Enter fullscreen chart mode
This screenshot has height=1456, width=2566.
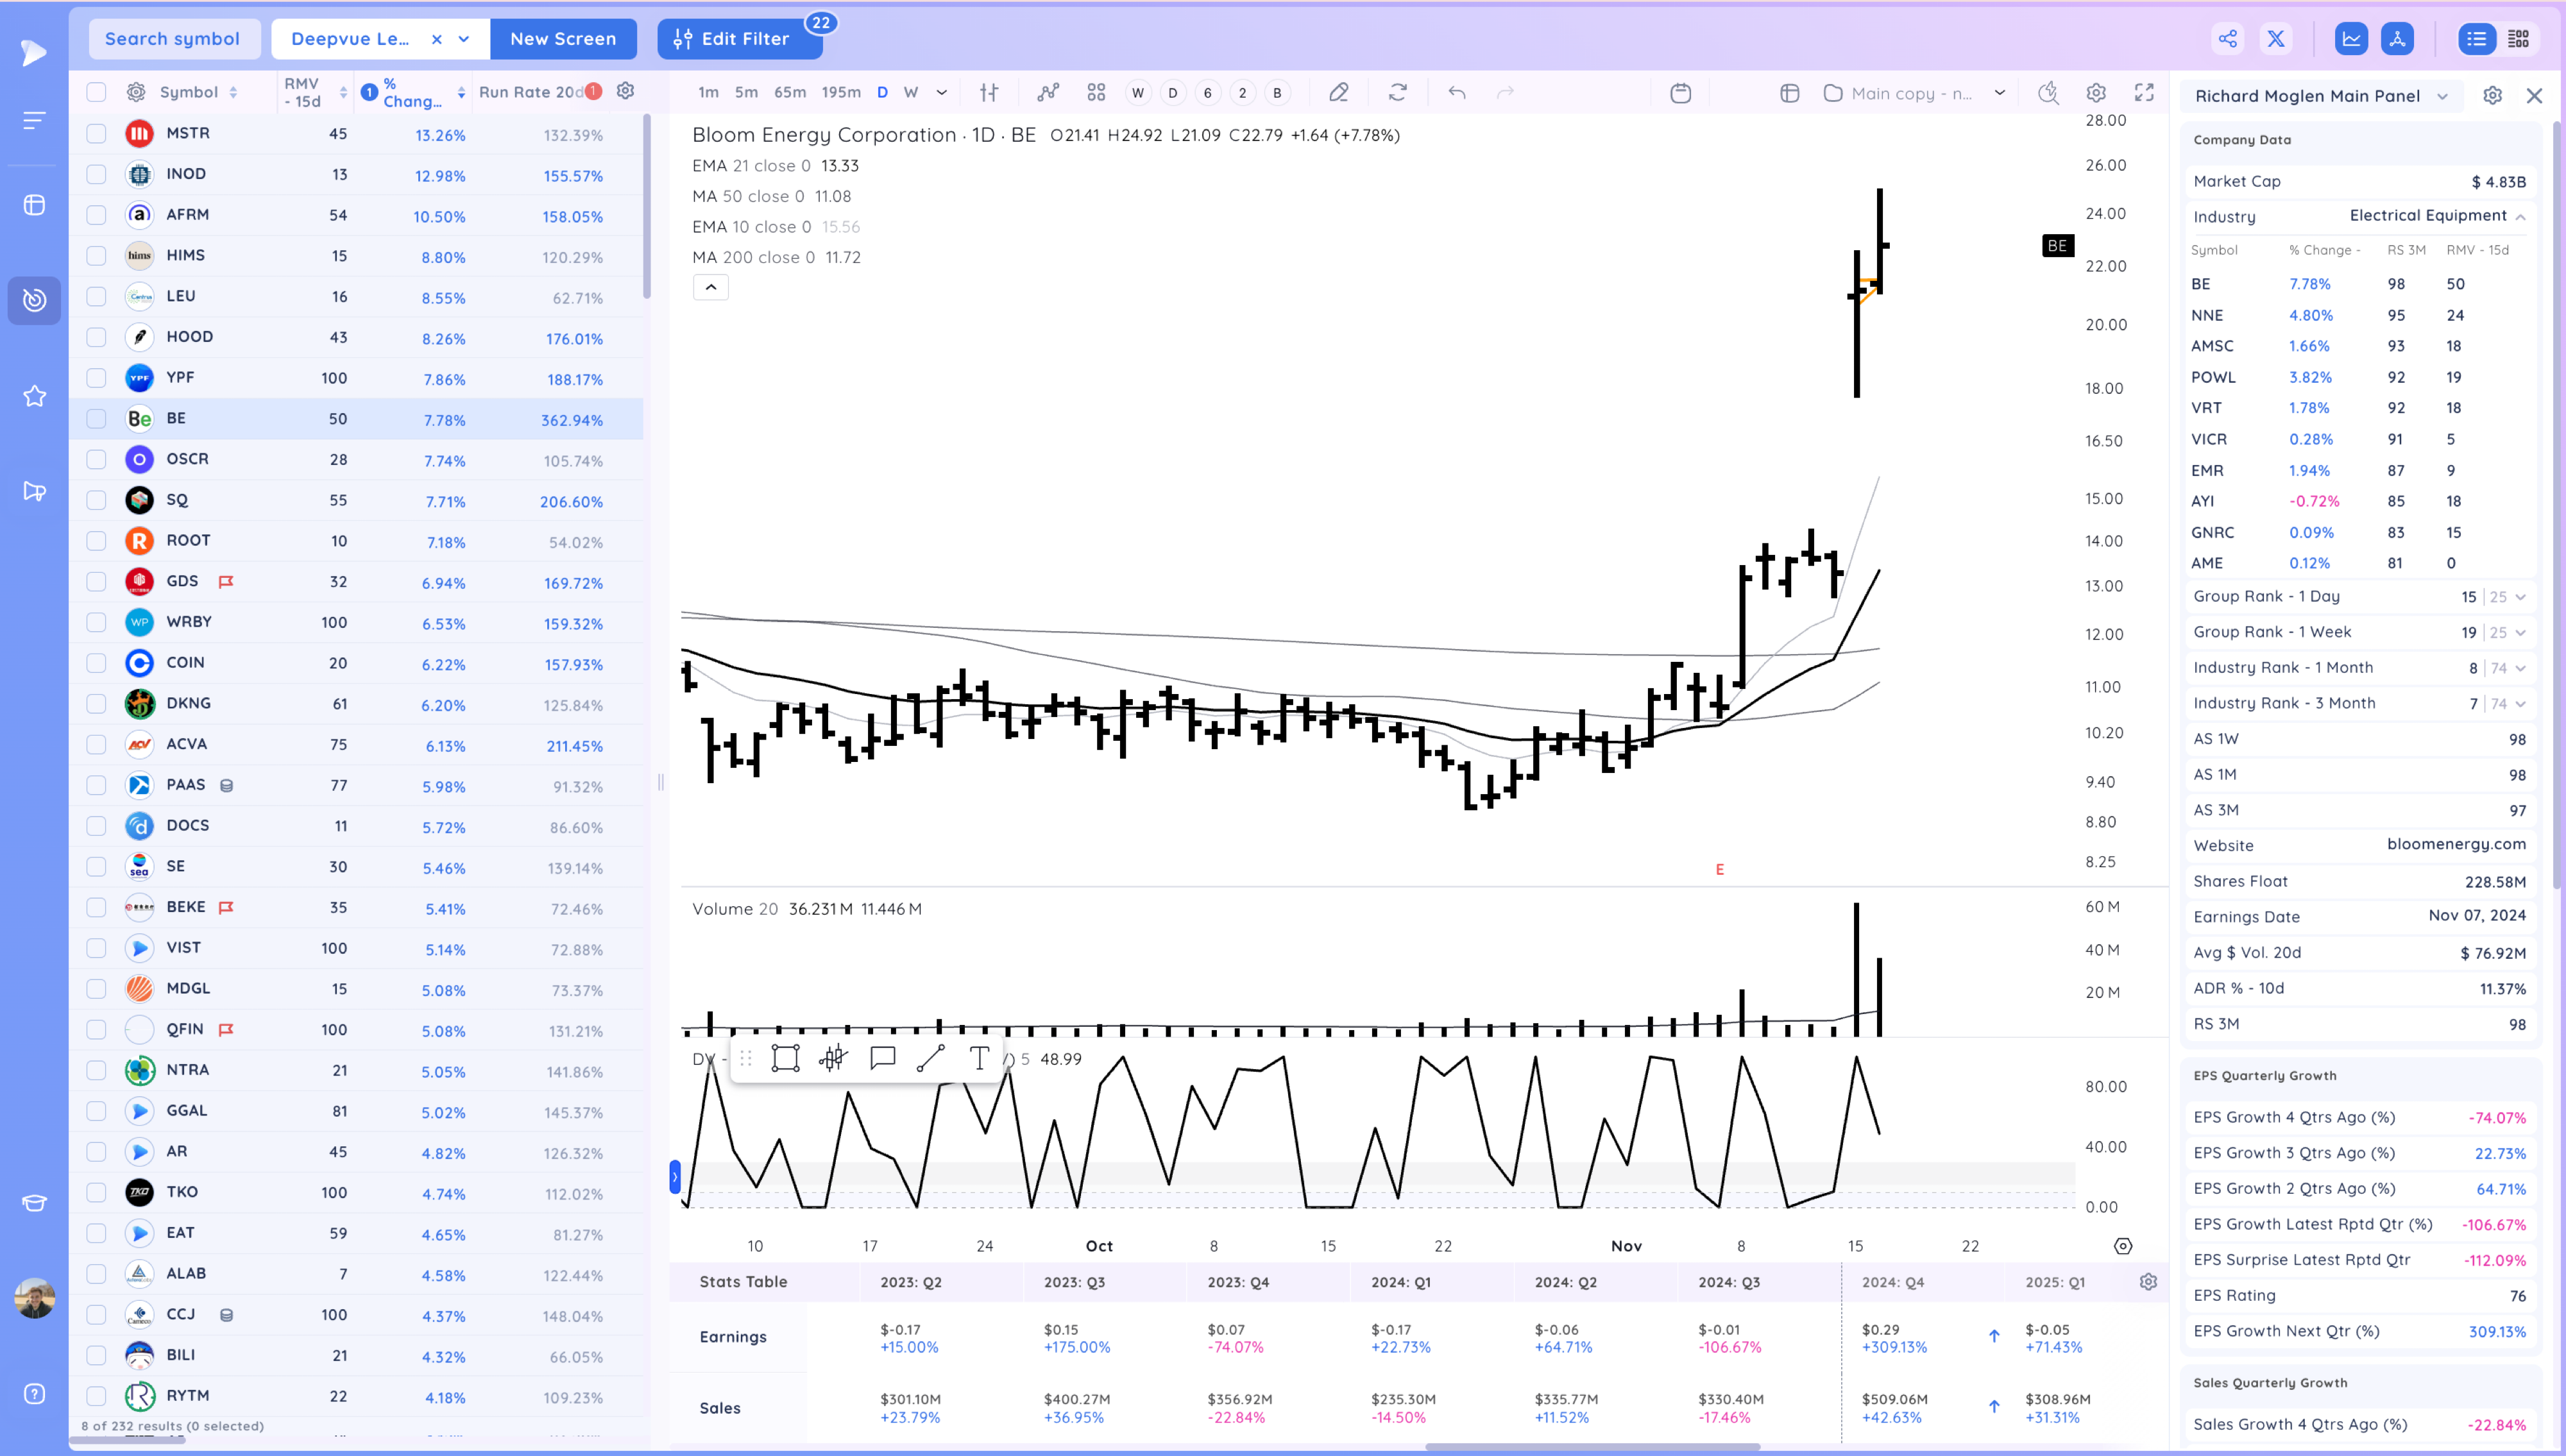point(2144,93)
